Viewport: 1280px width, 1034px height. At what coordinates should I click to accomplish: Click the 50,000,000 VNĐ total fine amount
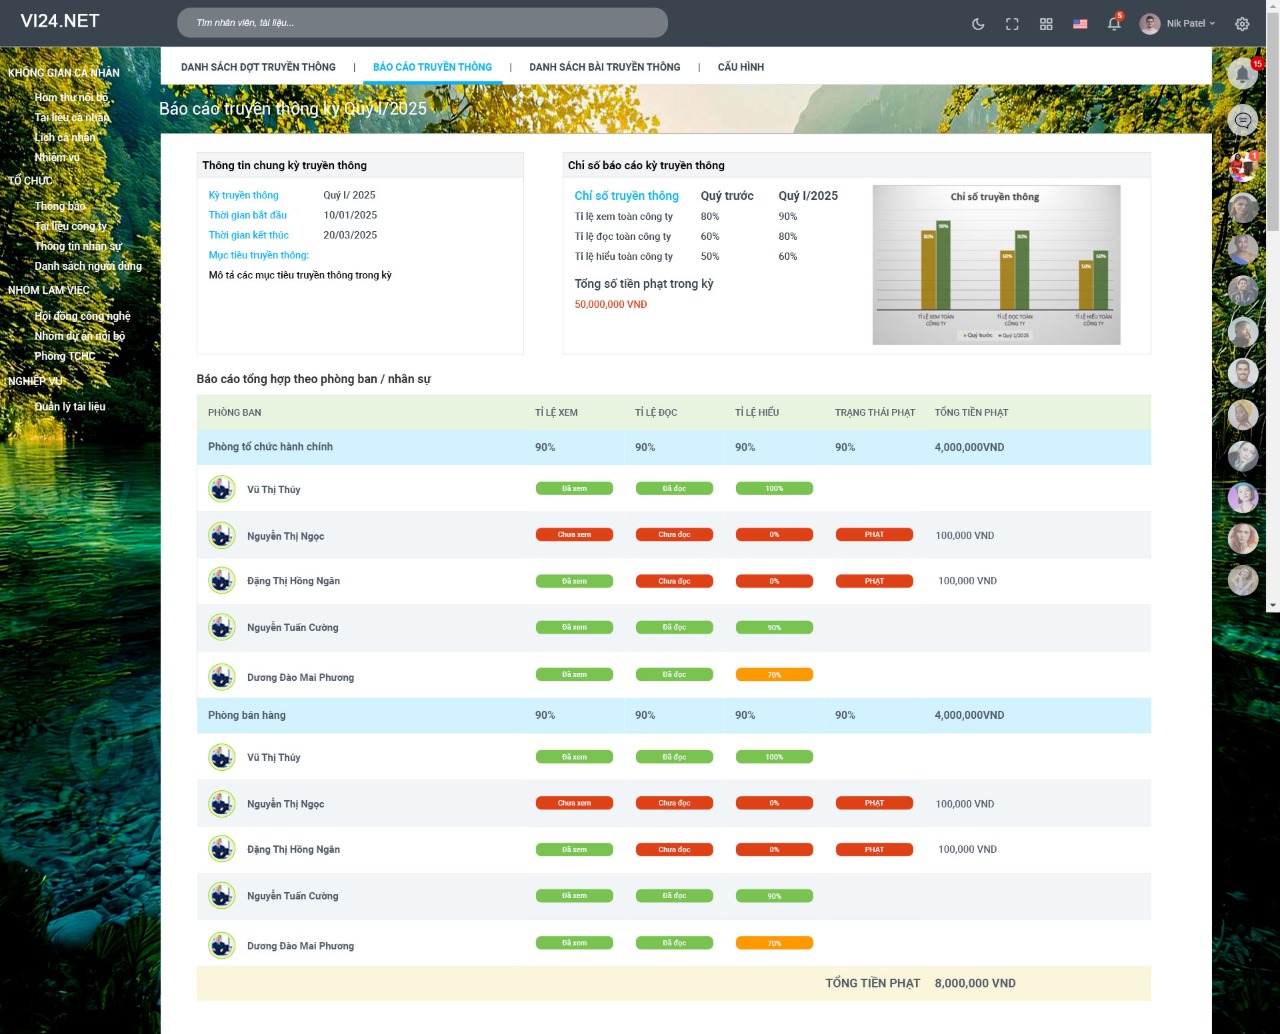[x=611, y=305]
